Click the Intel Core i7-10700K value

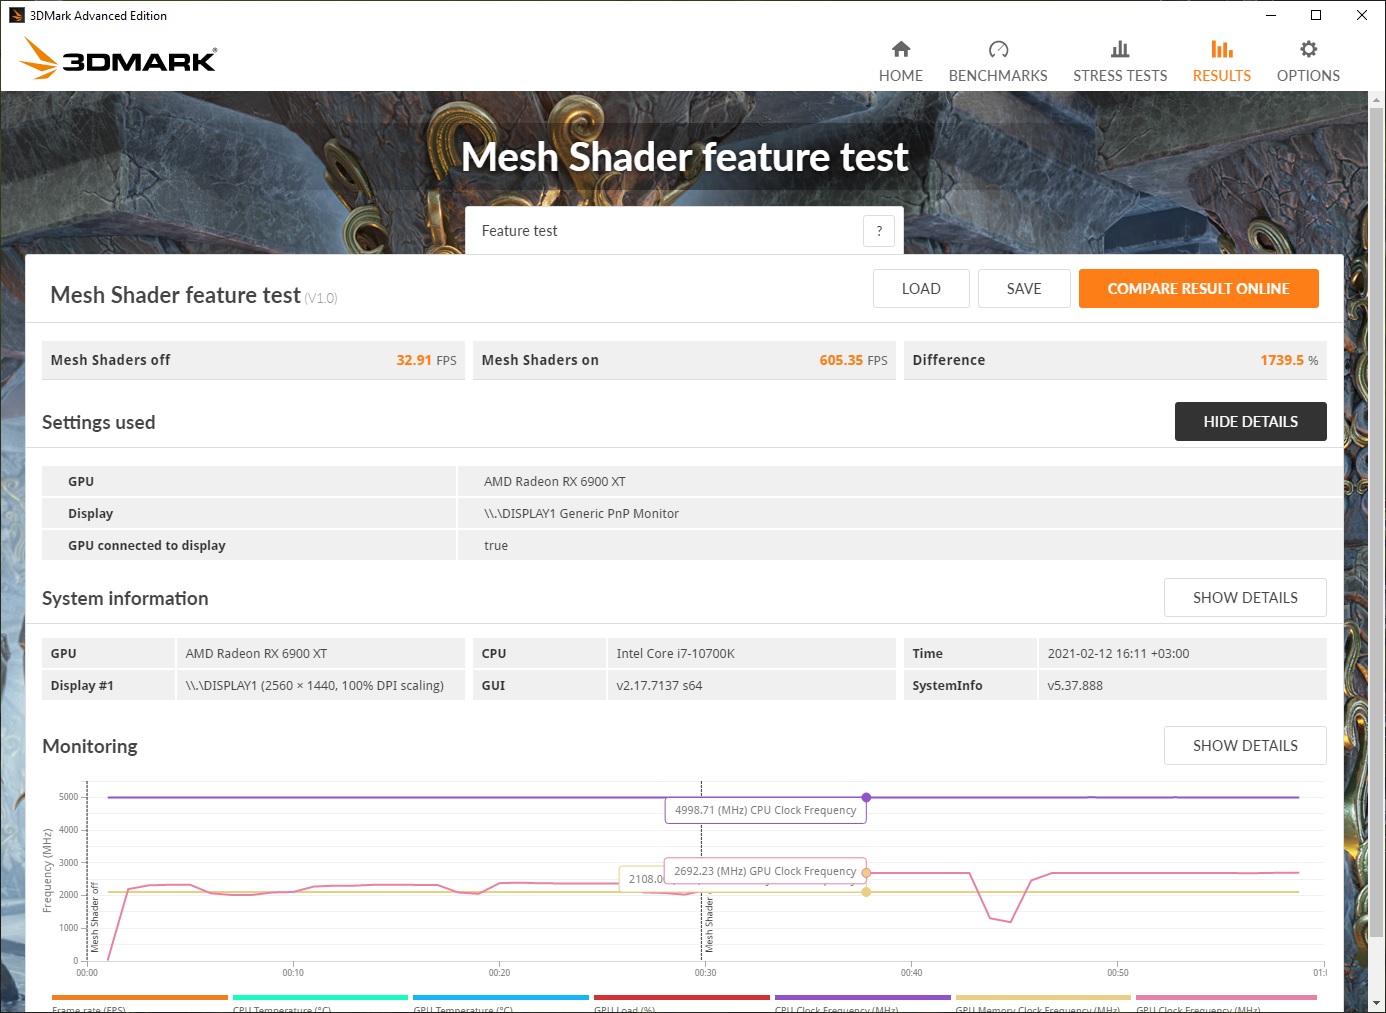coord(675,654)
